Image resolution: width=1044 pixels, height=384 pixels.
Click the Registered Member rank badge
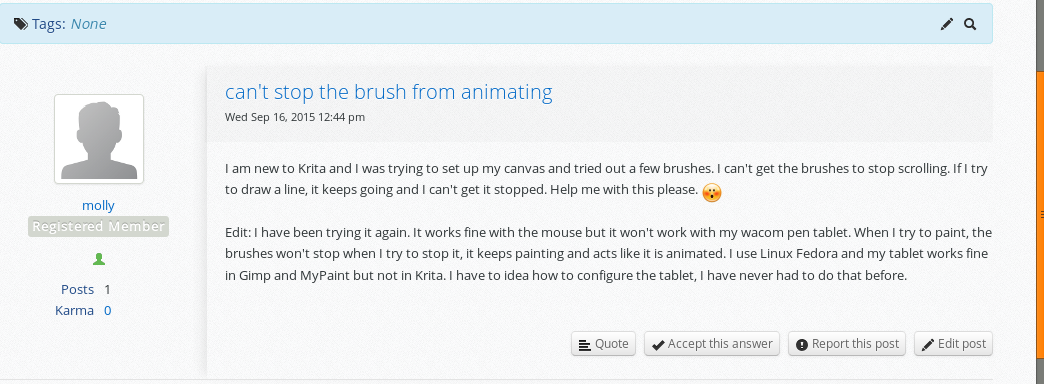[99, 226]
